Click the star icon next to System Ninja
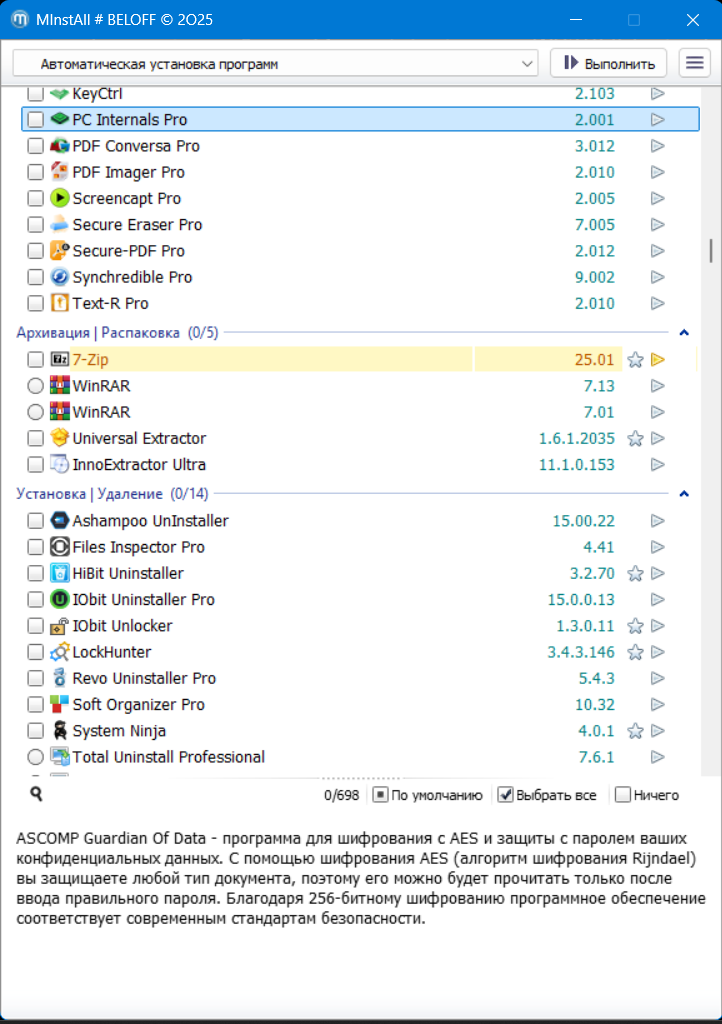This screenshot has width=722, height=1024. tap(634, 731)
